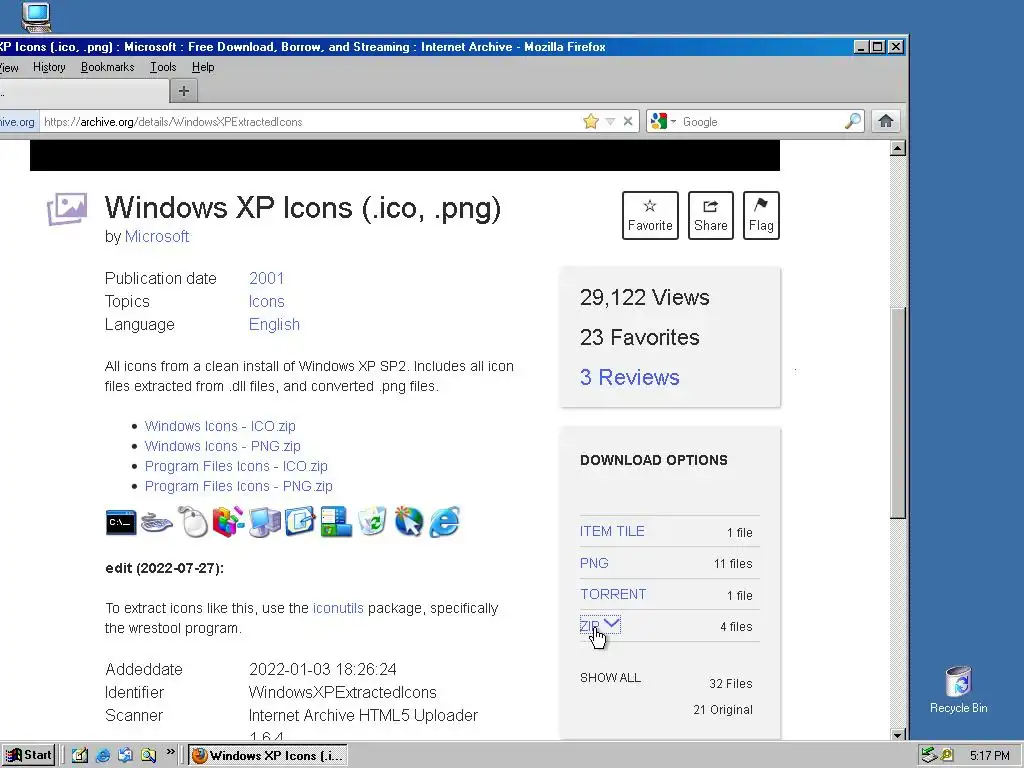Click the first quick launch notepad icon
1024x768 pixels.
[80, 756]
